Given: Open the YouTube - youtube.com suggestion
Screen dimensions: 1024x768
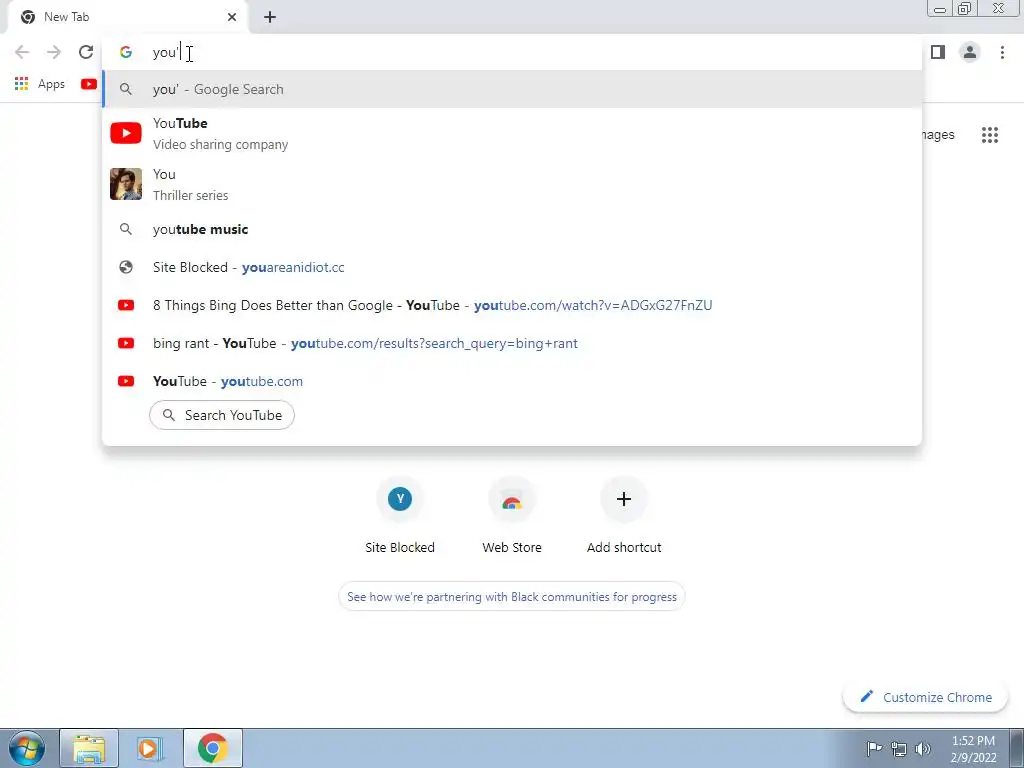Looking at the screenshot, I should 512,381.
